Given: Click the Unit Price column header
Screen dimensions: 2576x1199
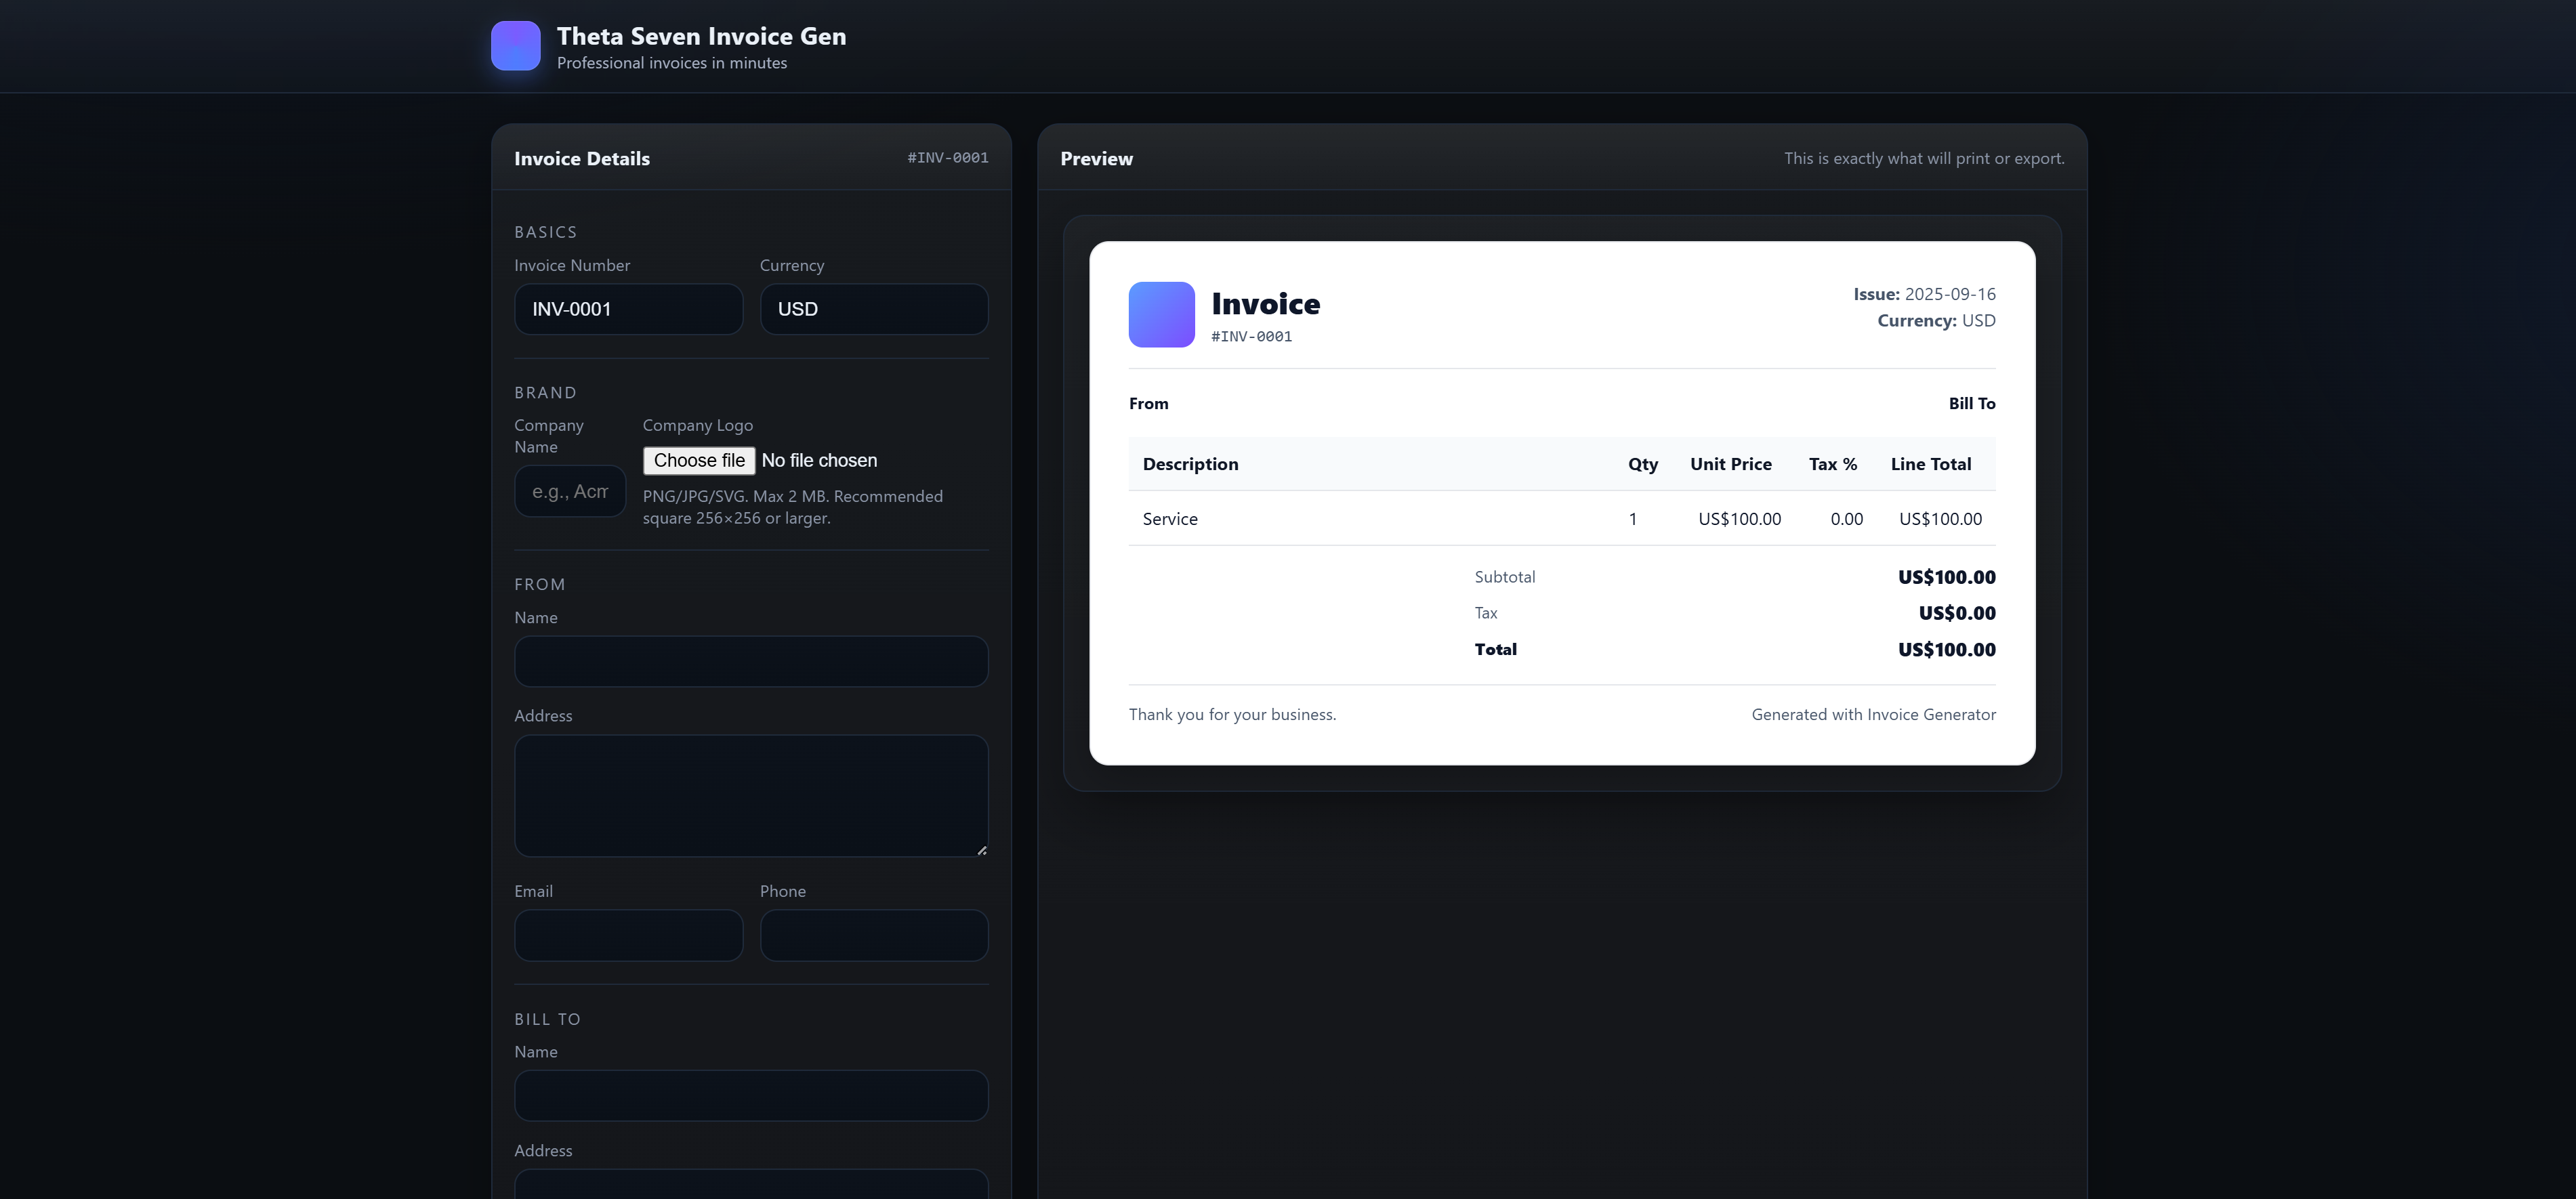Looking at the screenshot, I should pyautogui.click(x=1730, y=464).
